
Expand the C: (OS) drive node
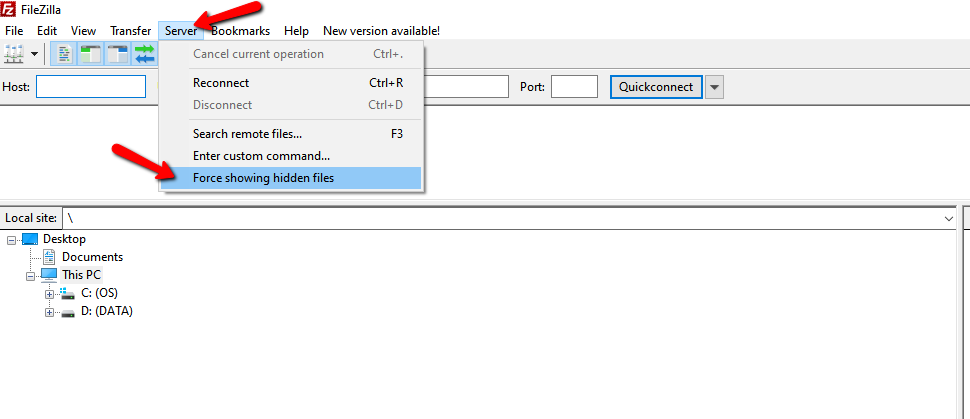pos(50,293)
